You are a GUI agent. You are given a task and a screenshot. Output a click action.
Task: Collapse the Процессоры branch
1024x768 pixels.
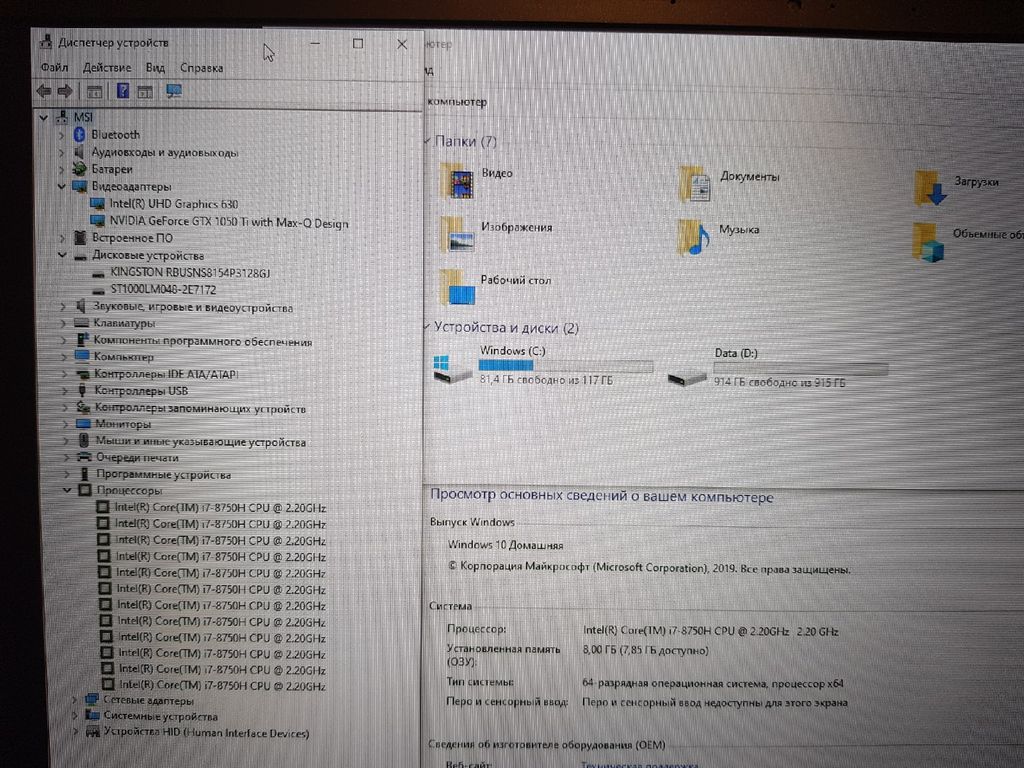tap(67, 490)
